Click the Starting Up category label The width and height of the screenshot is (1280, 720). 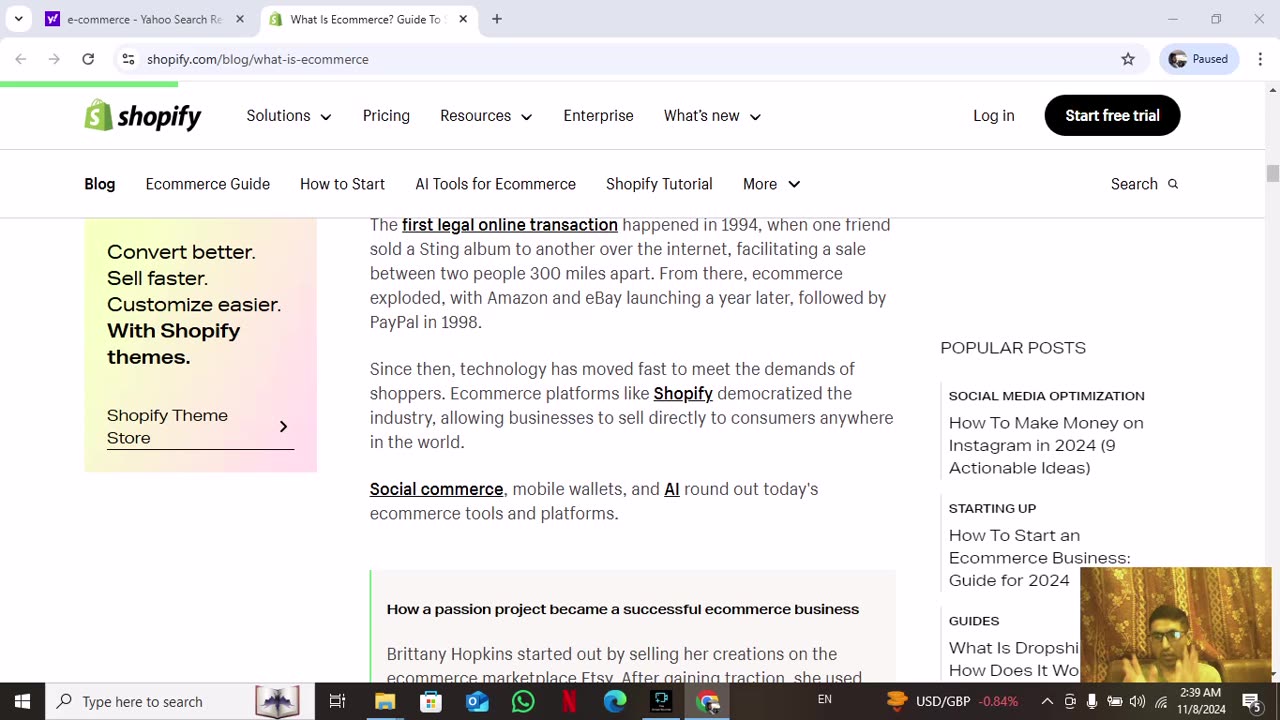[992, 508]
